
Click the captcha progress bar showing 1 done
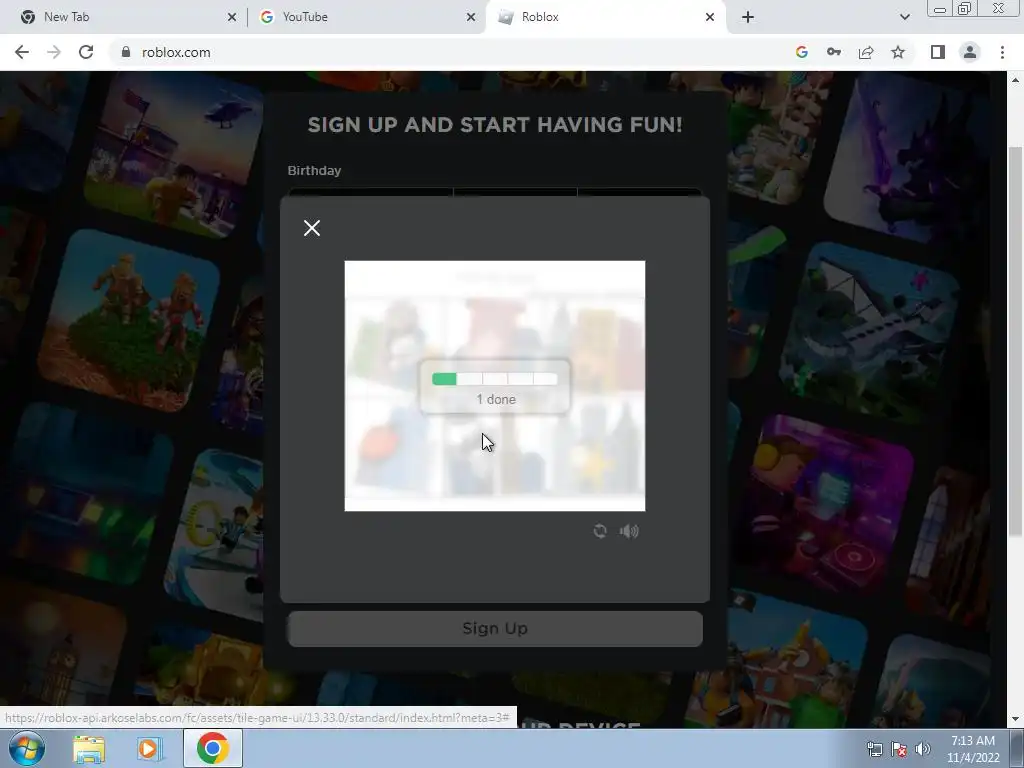494,379
